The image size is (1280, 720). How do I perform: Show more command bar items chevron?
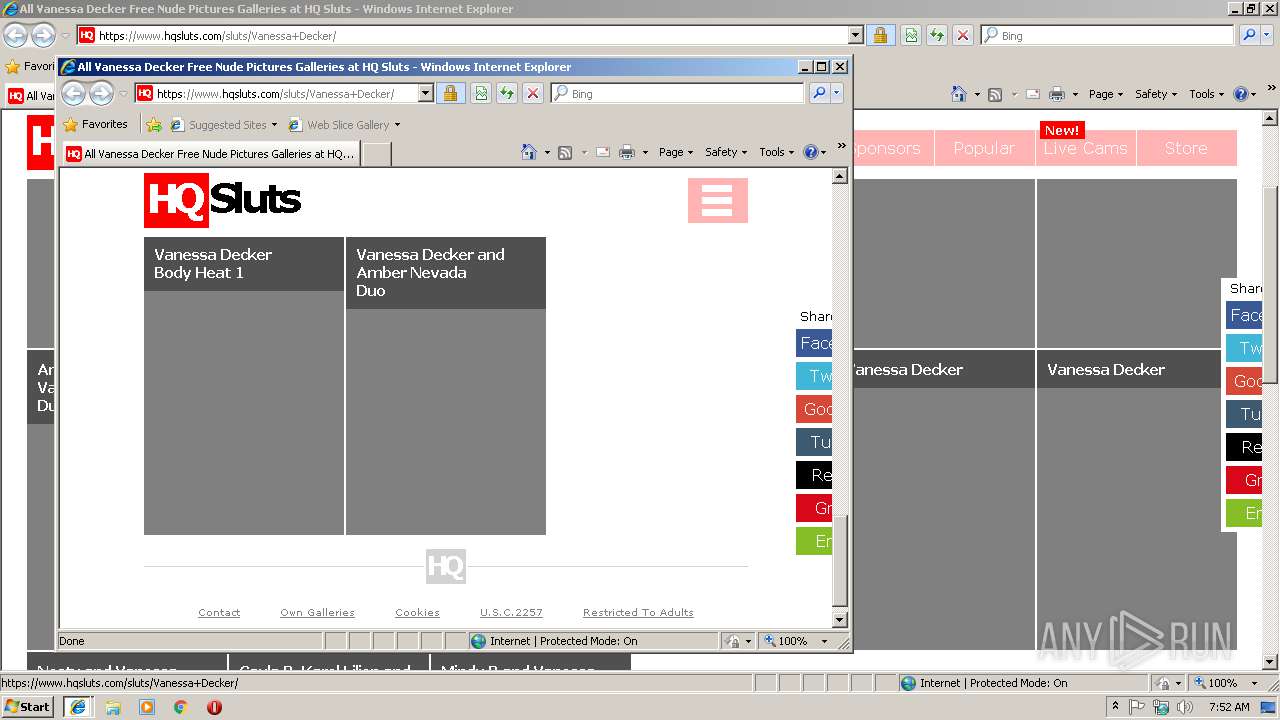click(x=841, y=146)
